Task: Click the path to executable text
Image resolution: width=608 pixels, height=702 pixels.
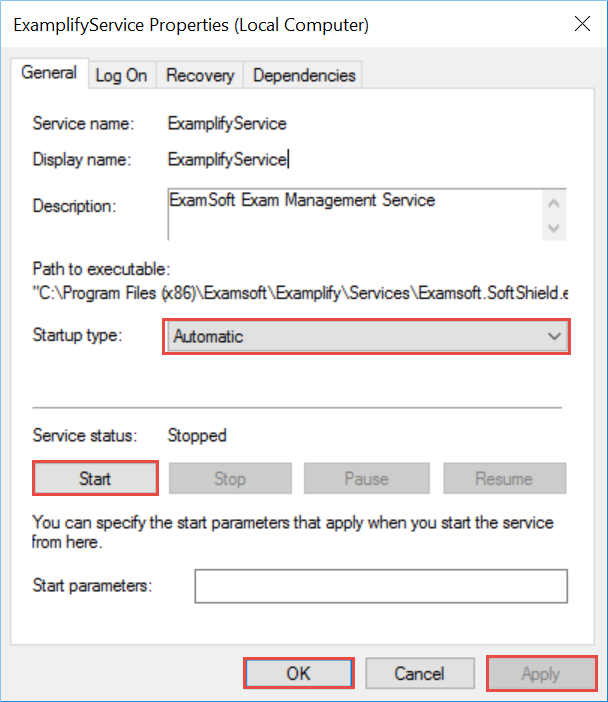Action: (301, 294)
